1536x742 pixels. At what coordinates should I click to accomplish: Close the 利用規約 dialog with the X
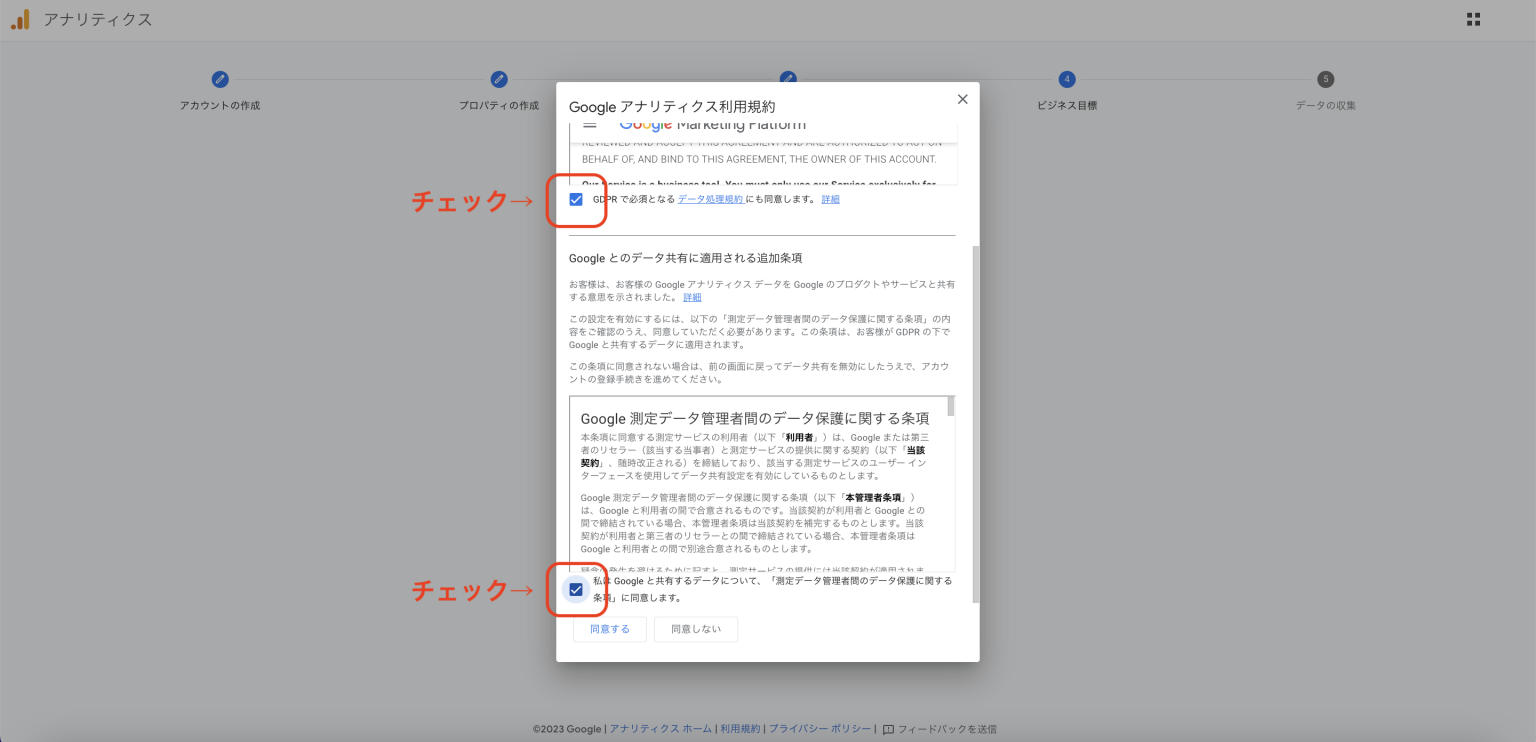[962, 99]
